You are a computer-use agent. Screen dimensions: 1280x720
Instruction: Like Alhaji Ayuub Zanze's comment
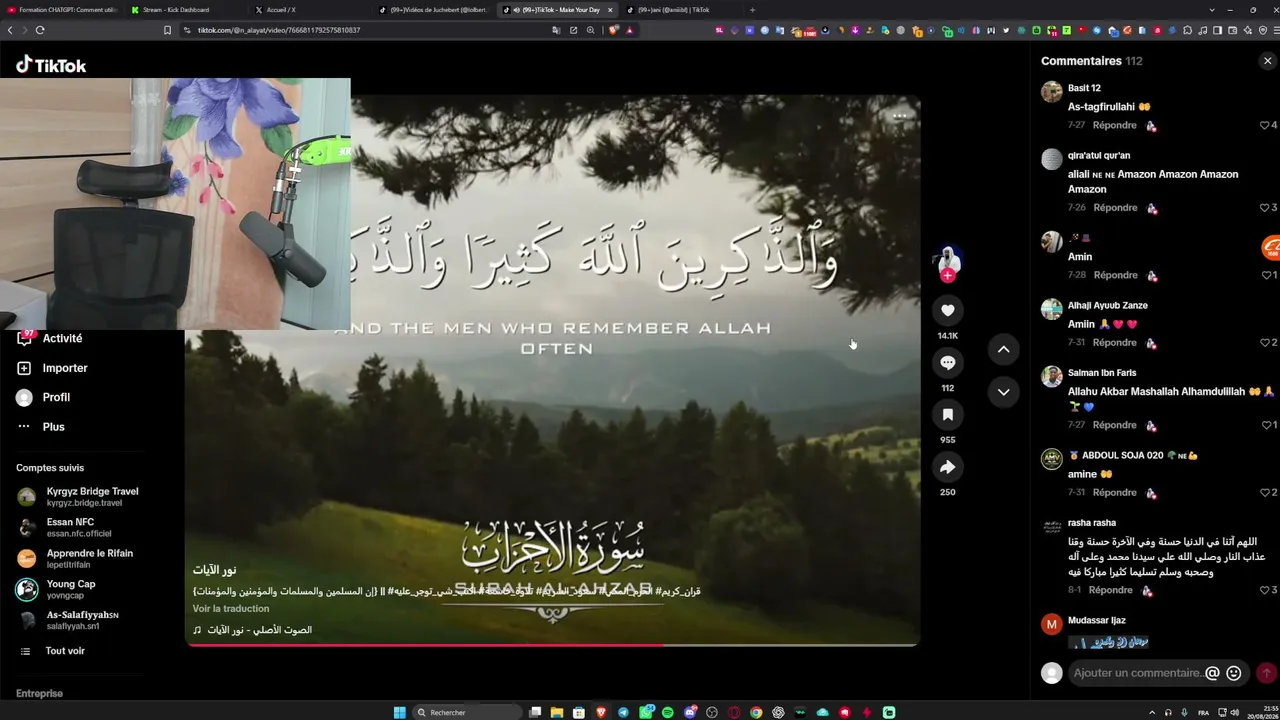pos(1265,343)
